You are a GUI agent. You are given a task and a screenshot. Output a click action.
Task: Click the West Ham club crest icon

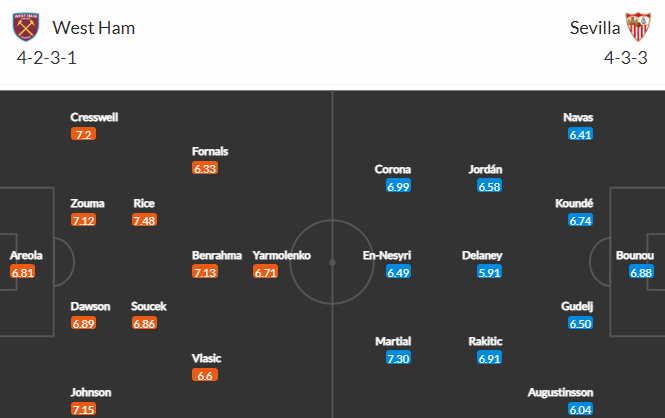(26, 27)
